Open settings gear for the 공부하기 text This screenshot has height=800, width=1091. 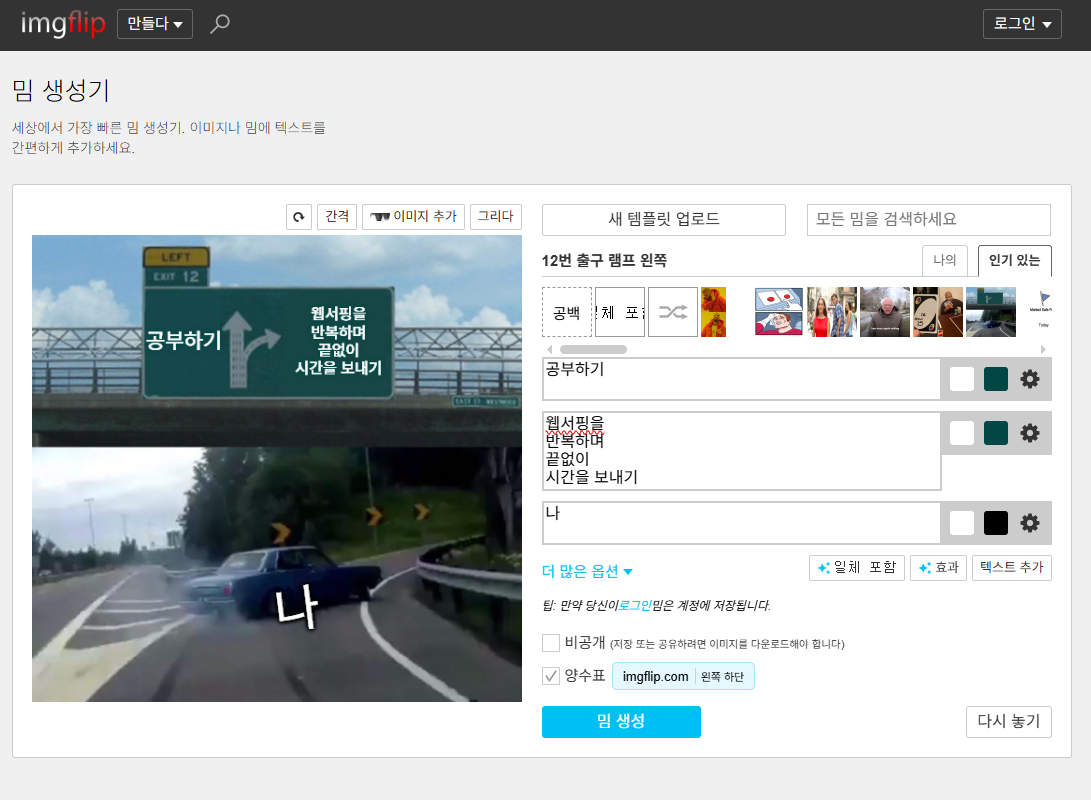pos(1029,379)
